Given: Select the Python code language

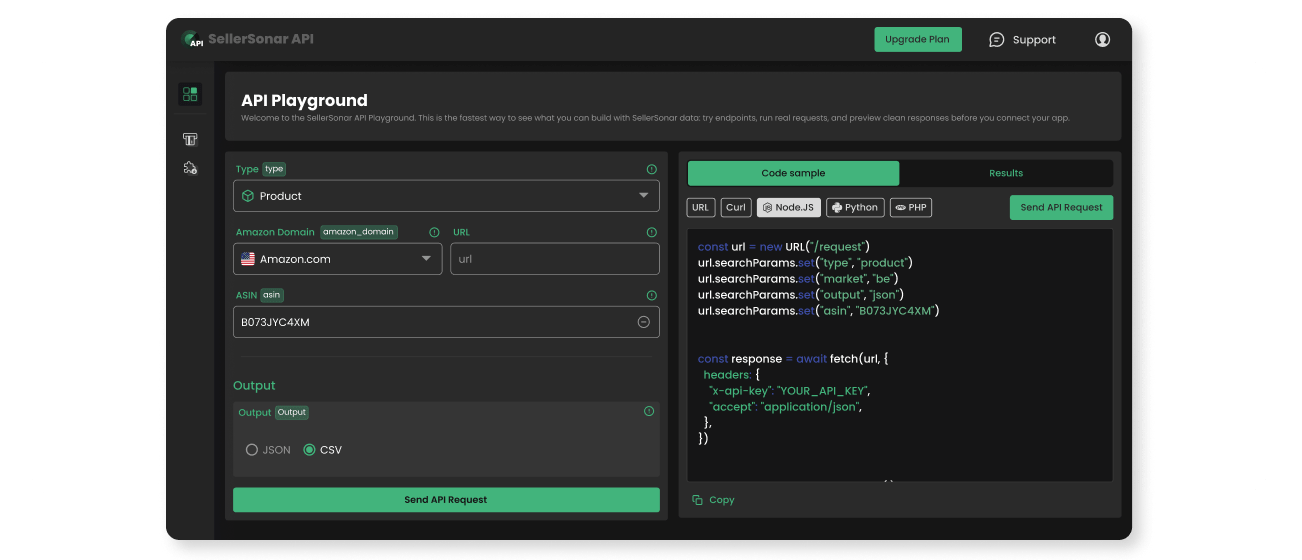Looking at the screenshot, I should [854, 208].
